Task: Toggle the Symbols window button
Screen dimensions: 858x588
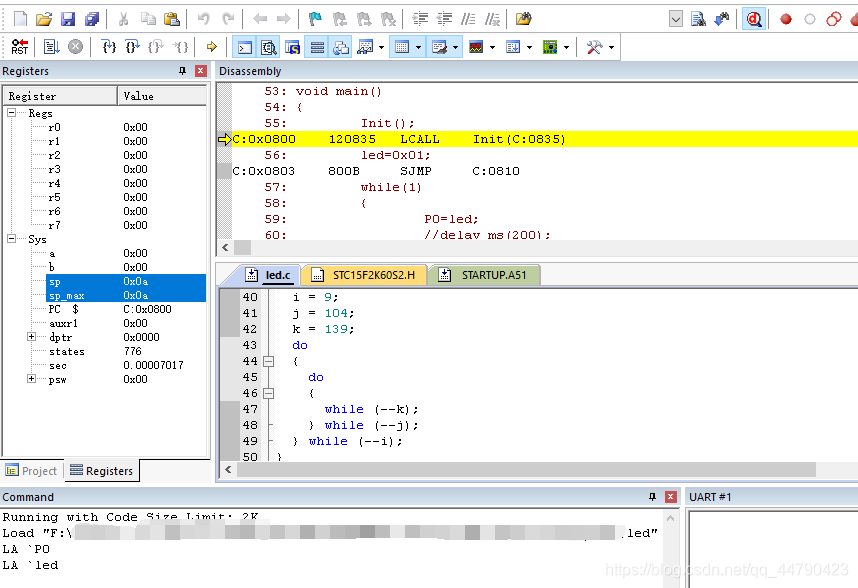Action: tap(293, 48)
